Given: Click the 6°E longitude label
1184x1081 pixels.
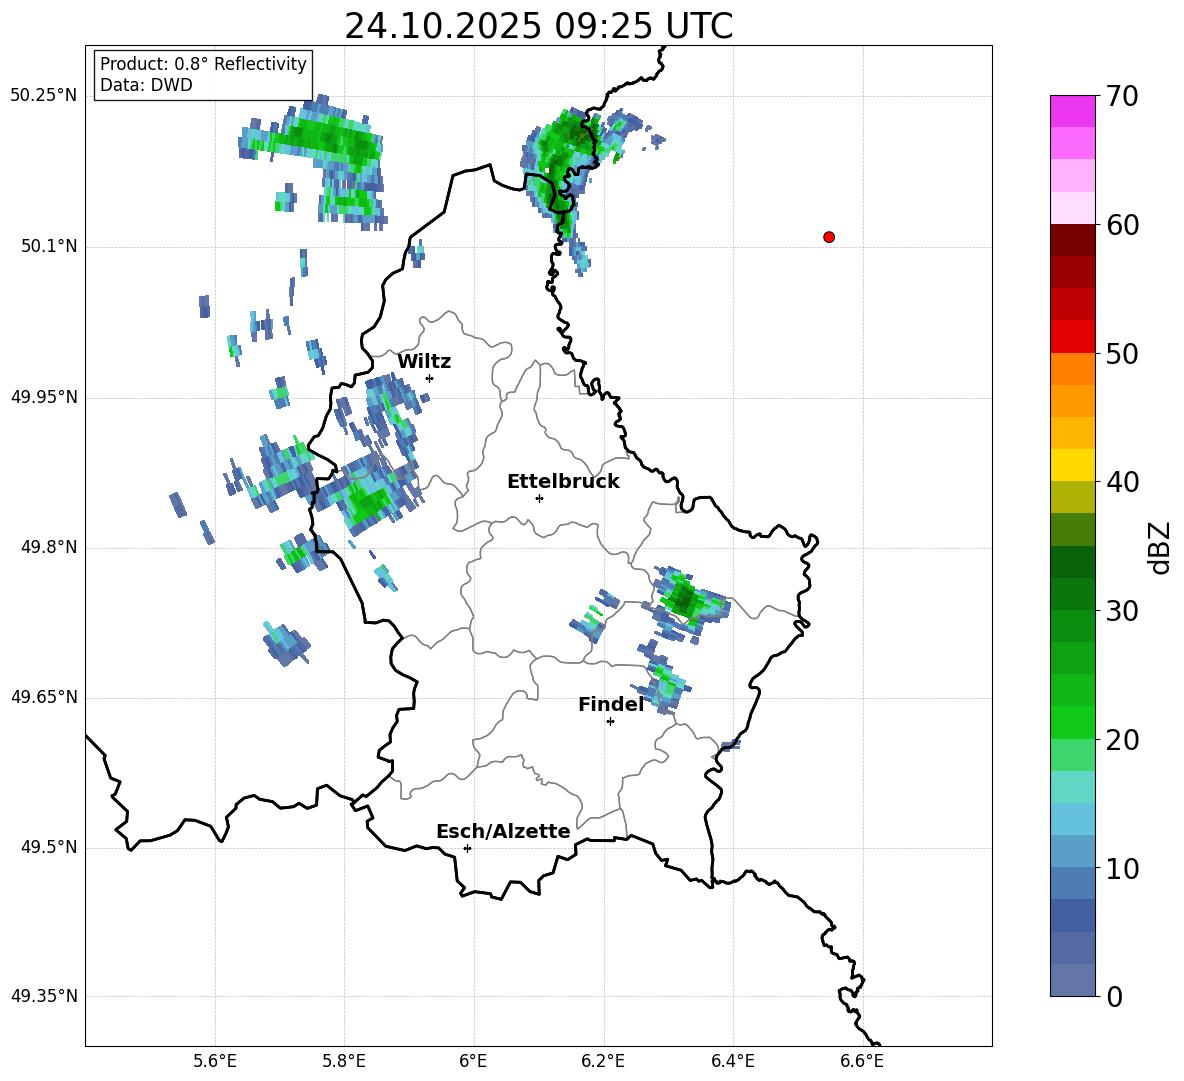Looking at the screenshot, I should pyautogui.click(x=473, y=1061).
